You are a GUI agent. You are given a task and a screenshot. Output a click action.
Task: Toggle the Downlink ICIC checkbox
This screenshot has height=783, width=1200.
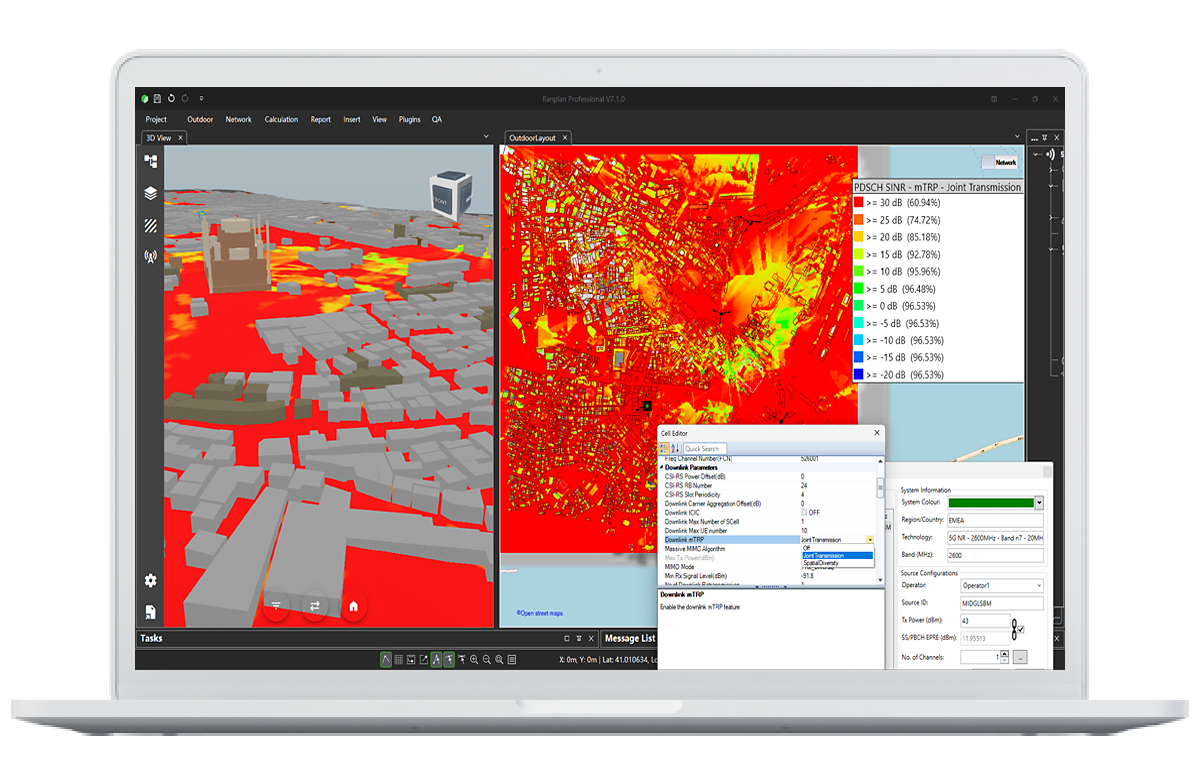tap(804, 512)
